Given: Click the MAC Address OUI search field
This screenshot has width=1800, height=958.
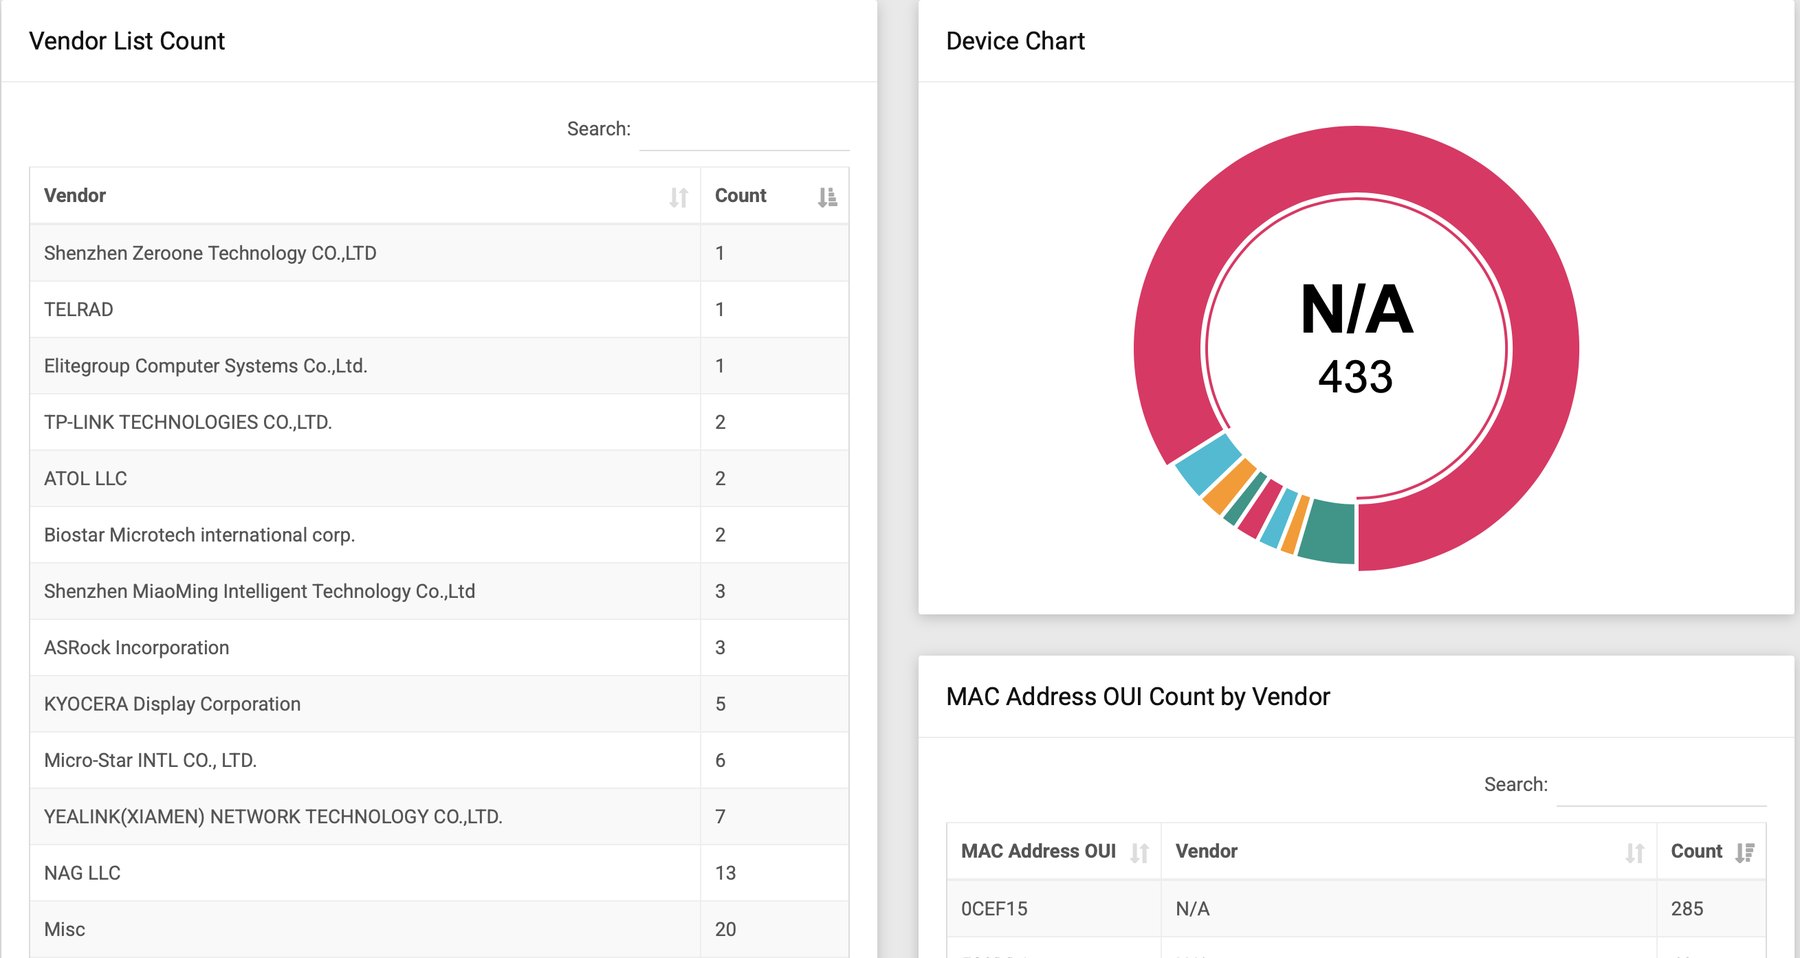Looking at the screenshot, I should pos(1661,785).
